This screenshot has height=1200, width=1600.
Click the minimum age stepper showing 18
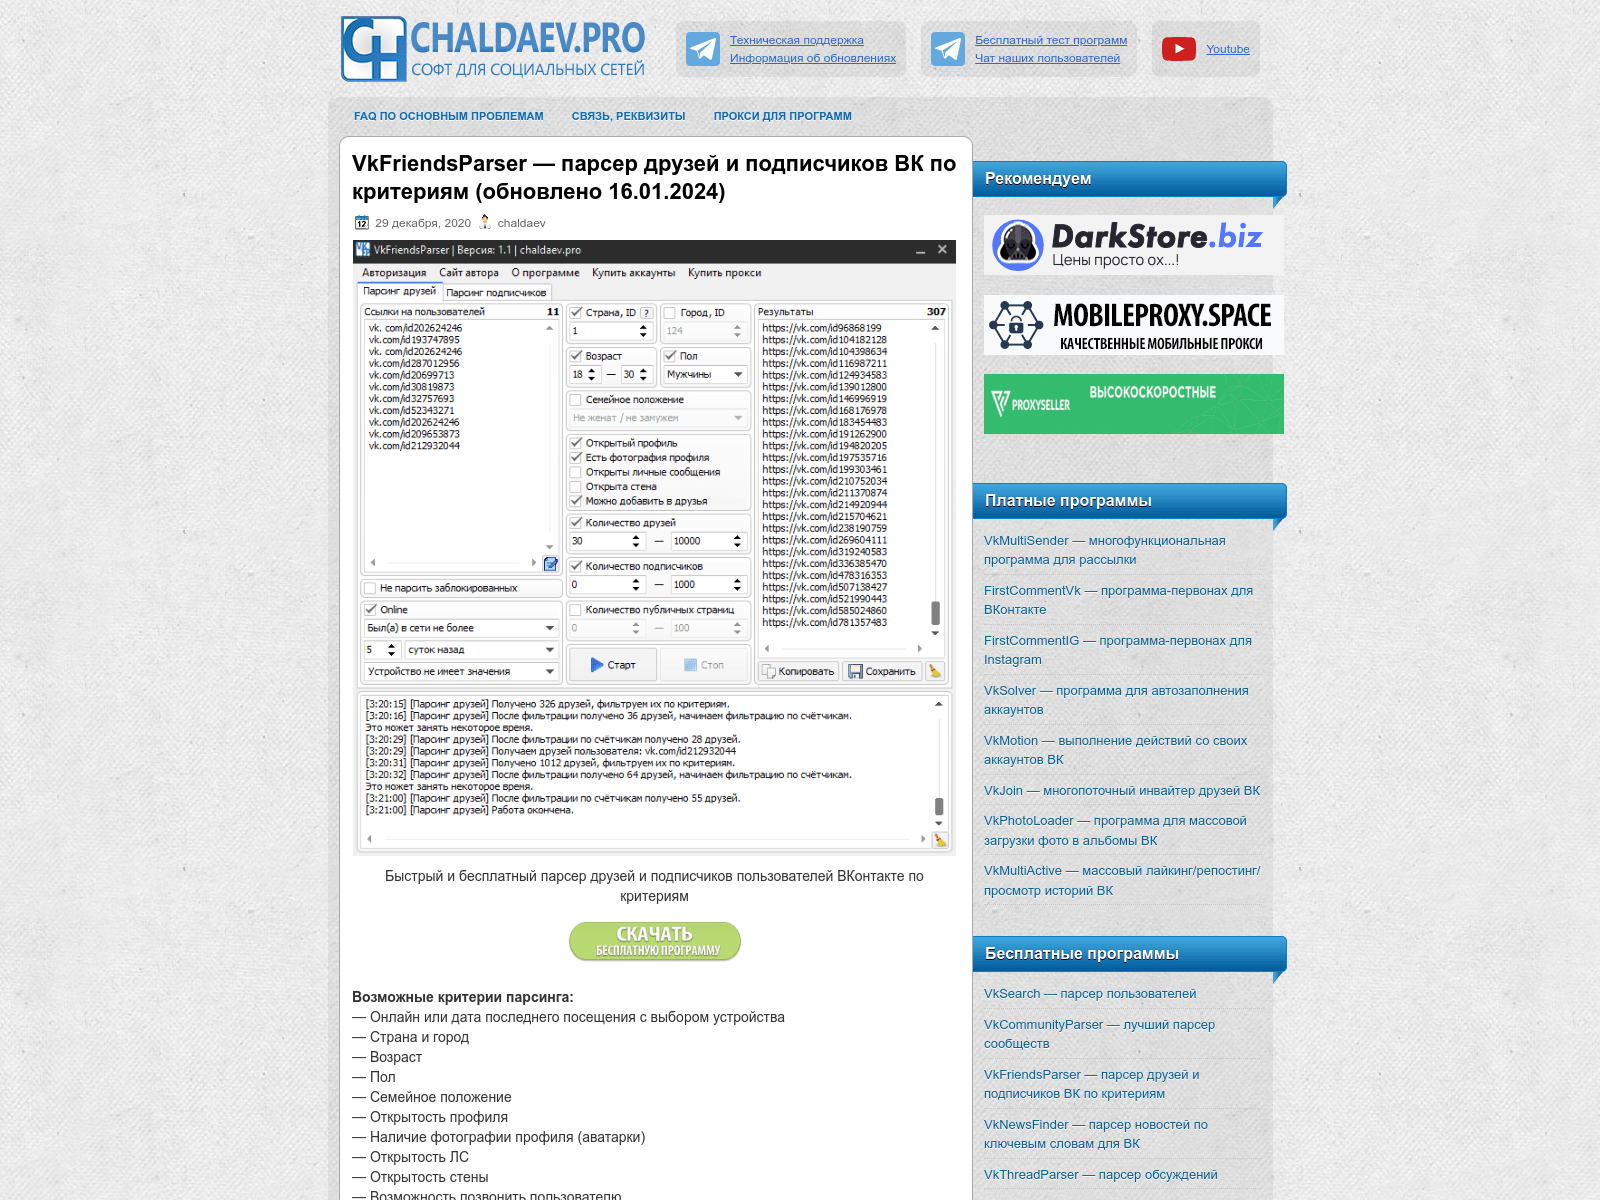tap(585, 375)
